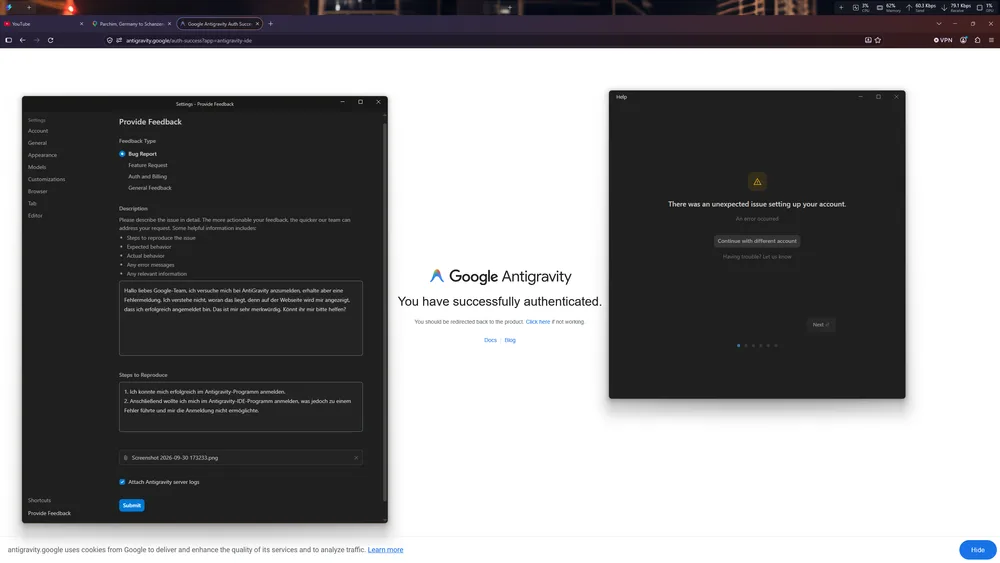The height and width of the screenshot is (563, 1000).
Task: Click the lightning bolt icon at top left
Action: click(x=9, y=8)
